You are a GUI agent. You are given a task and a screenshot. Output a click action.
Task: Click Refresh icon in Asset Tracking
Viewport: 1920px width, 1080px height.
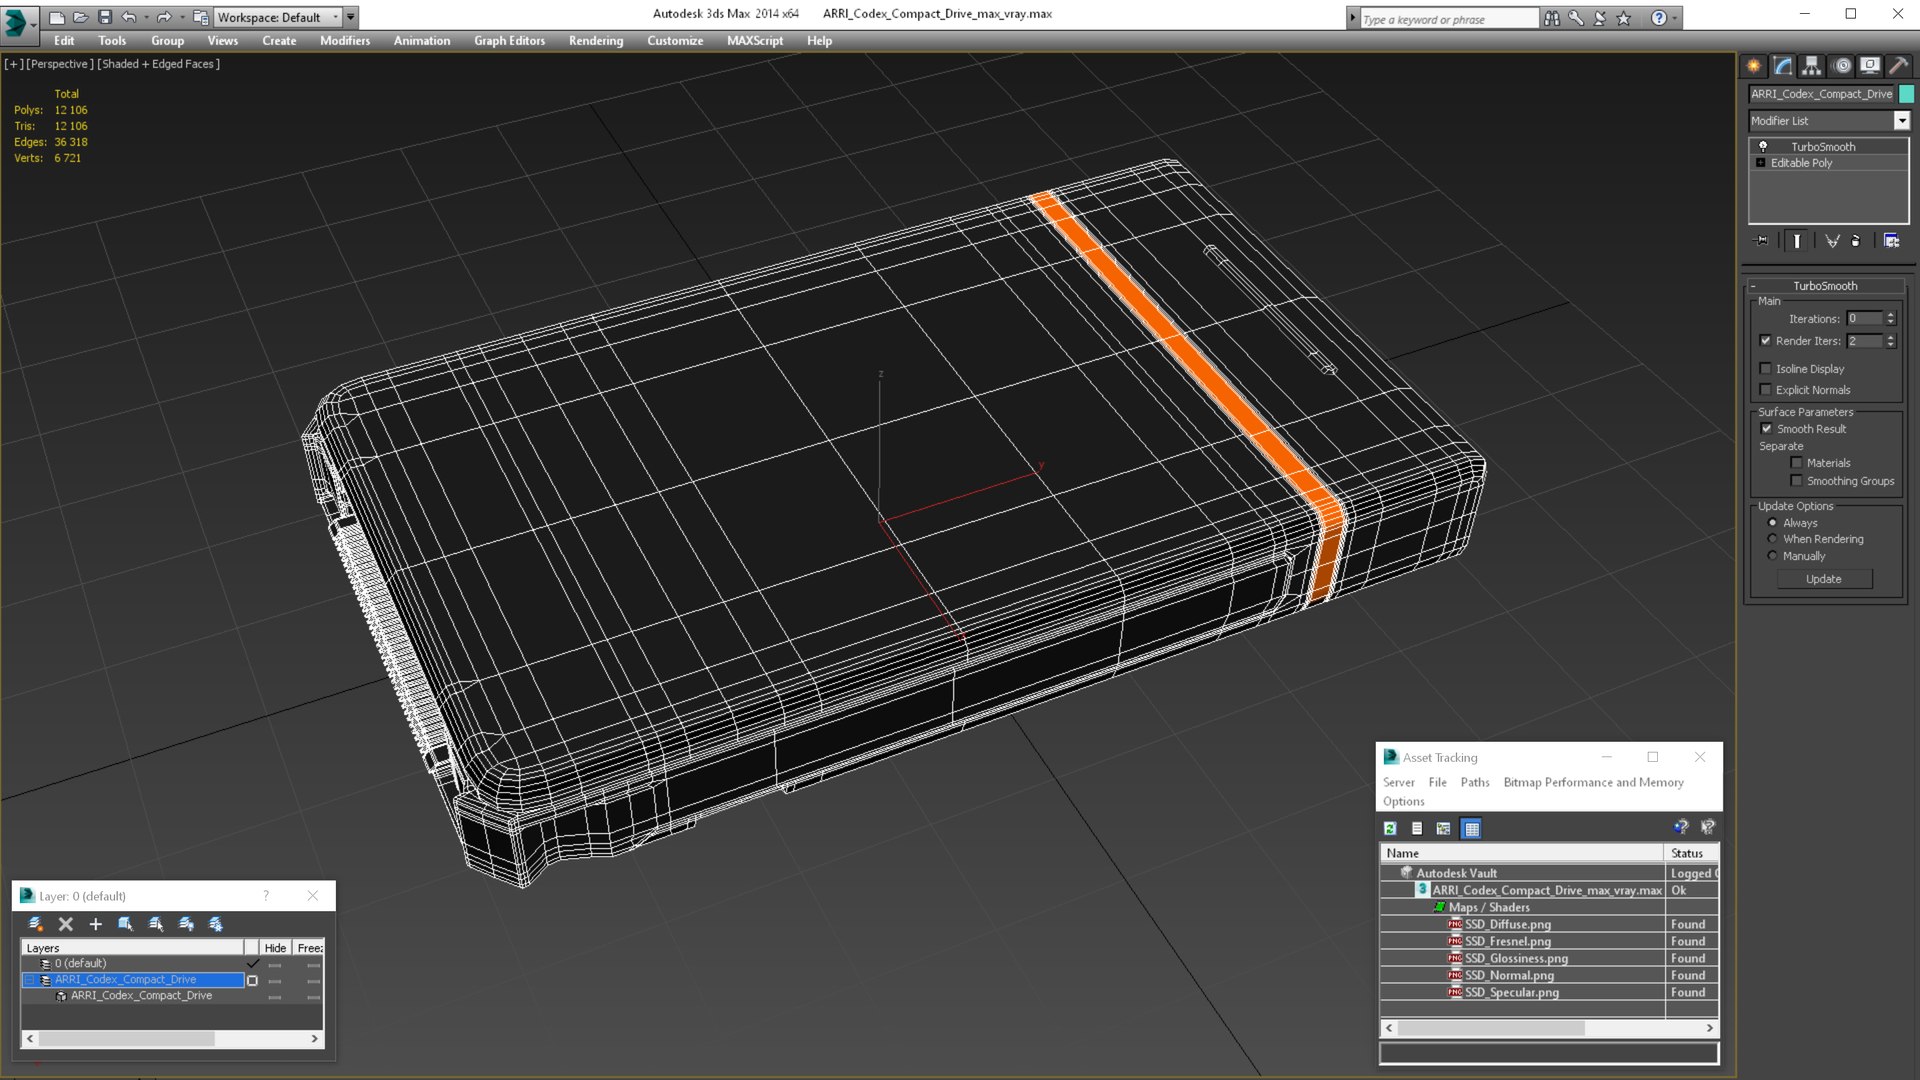click(1390, 828)
